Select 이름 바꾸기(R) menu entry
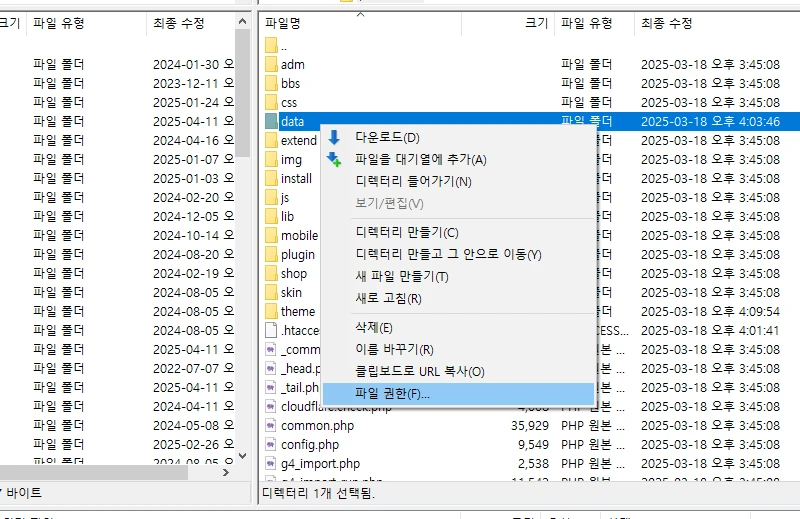This screenshot has width=800, height=519. point(459,349)
